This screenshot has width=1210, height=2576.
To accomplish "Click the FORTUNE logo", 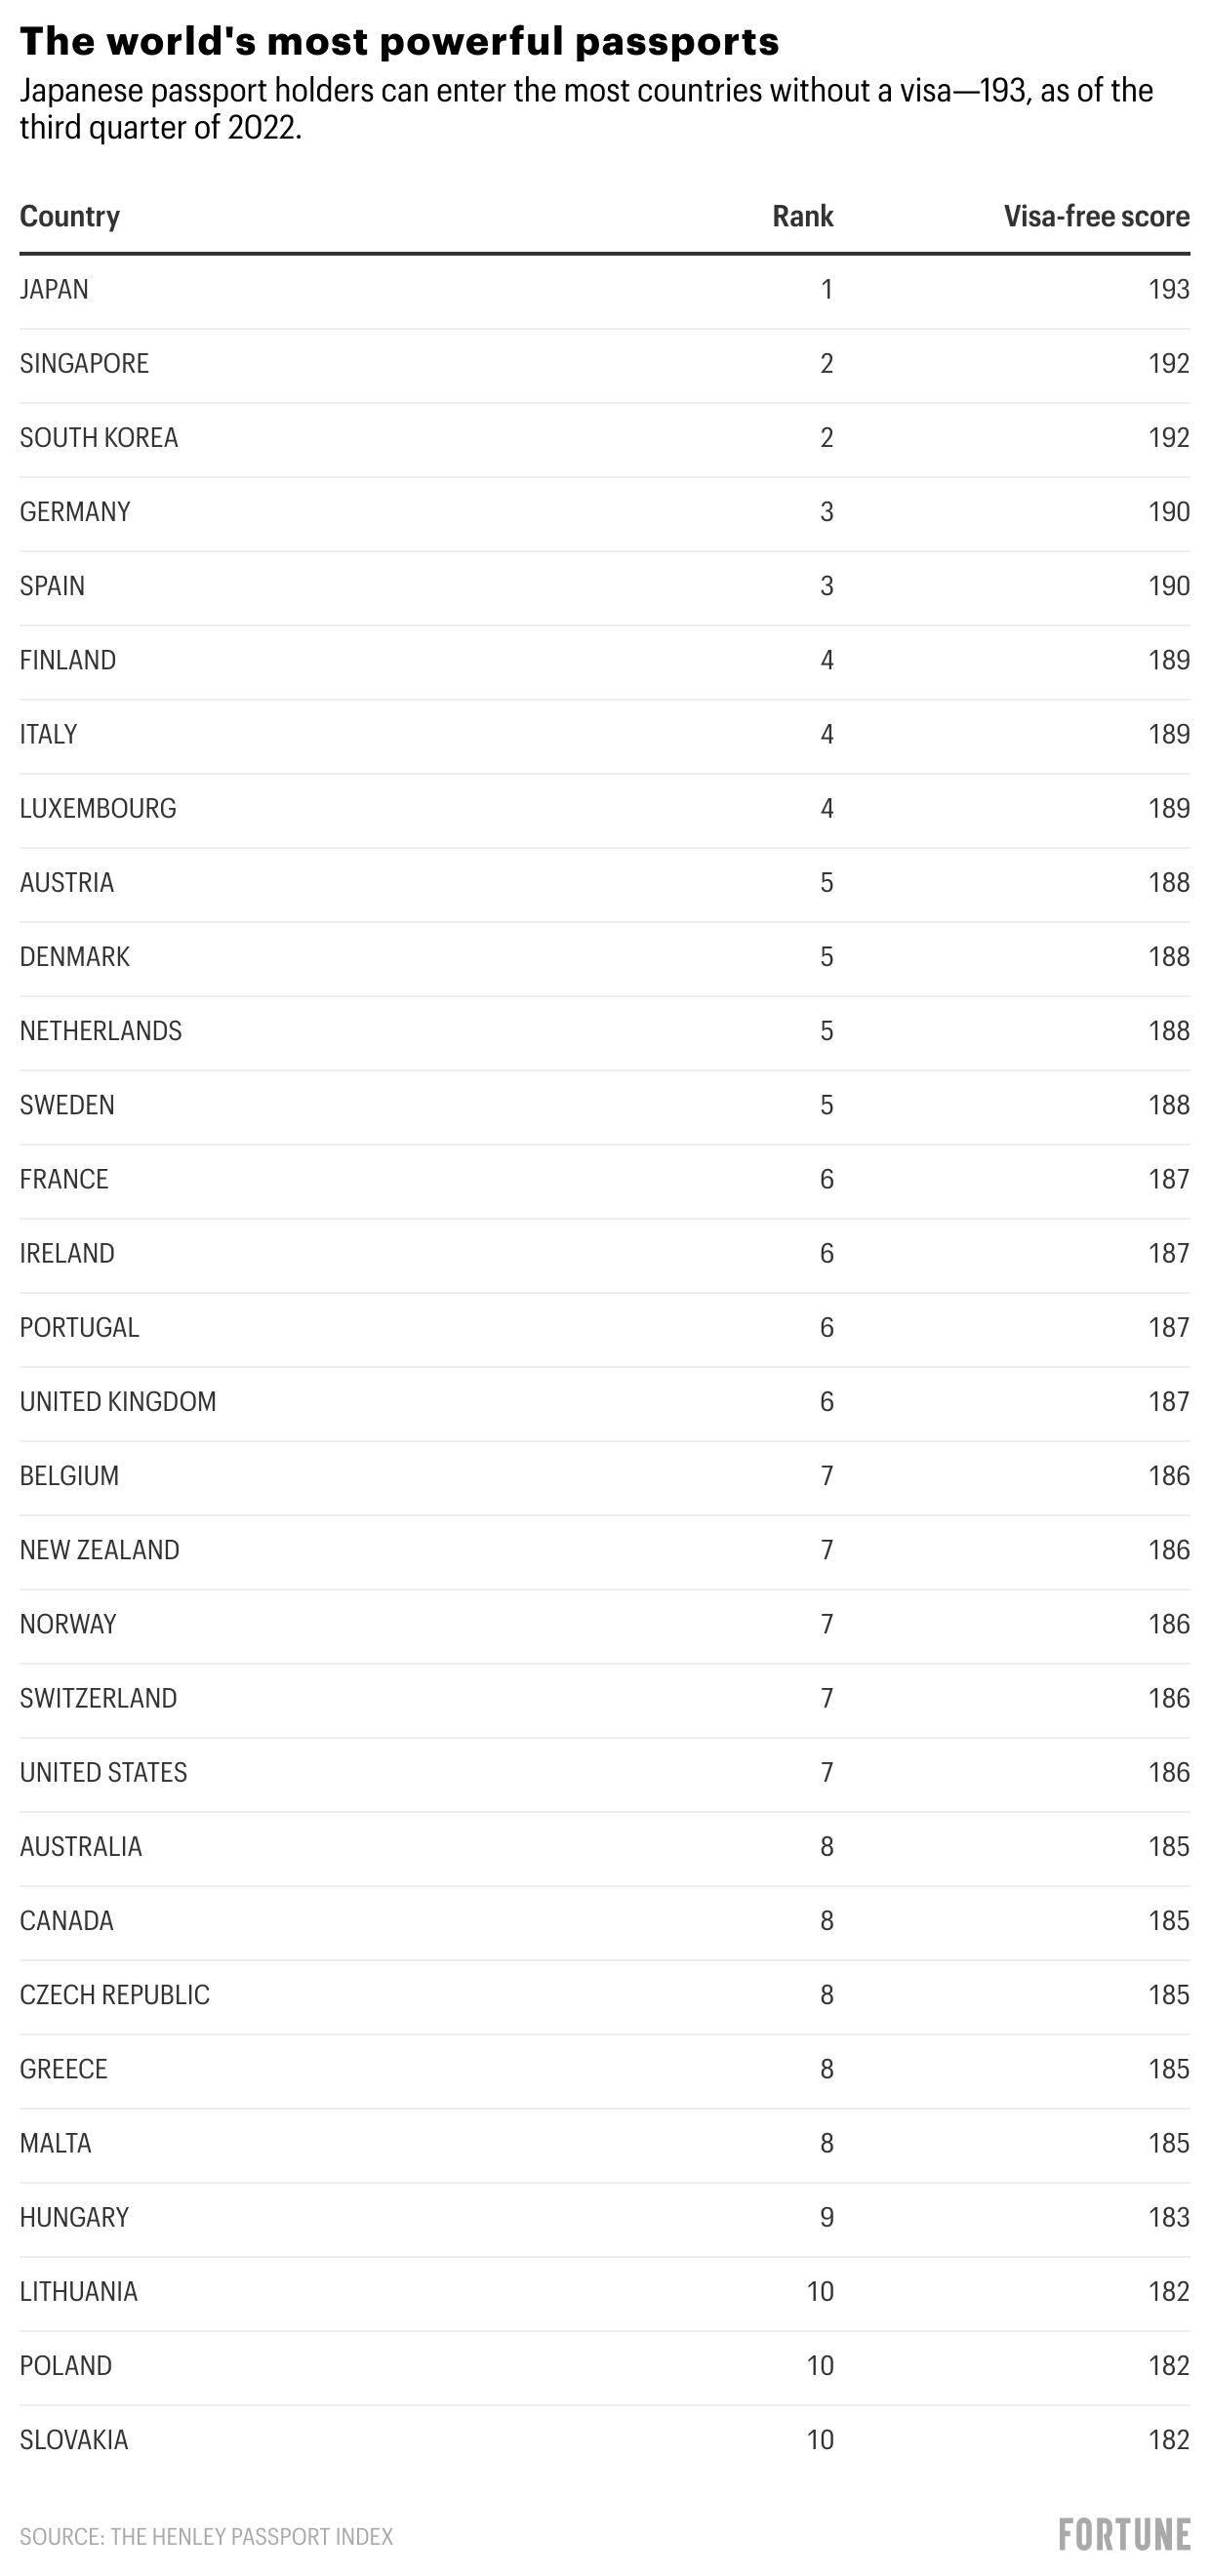I will coord(1124,2535).
